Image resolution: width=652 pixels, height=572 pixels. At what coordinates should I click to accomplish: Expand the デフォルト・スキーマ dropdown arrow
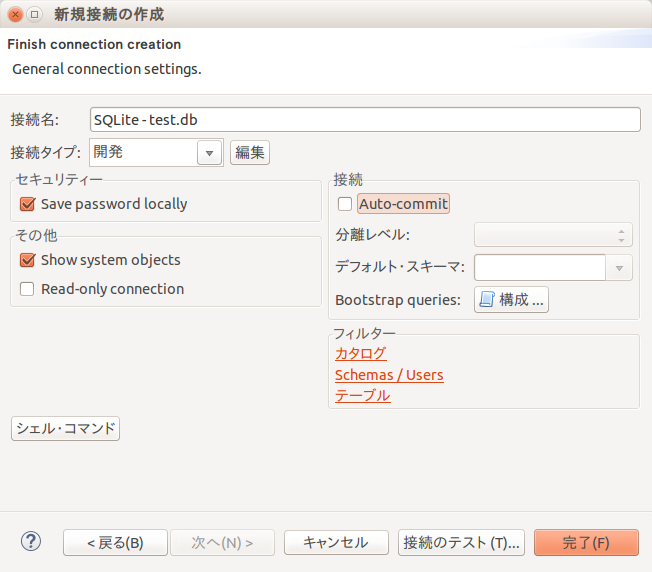click(619, 268)
